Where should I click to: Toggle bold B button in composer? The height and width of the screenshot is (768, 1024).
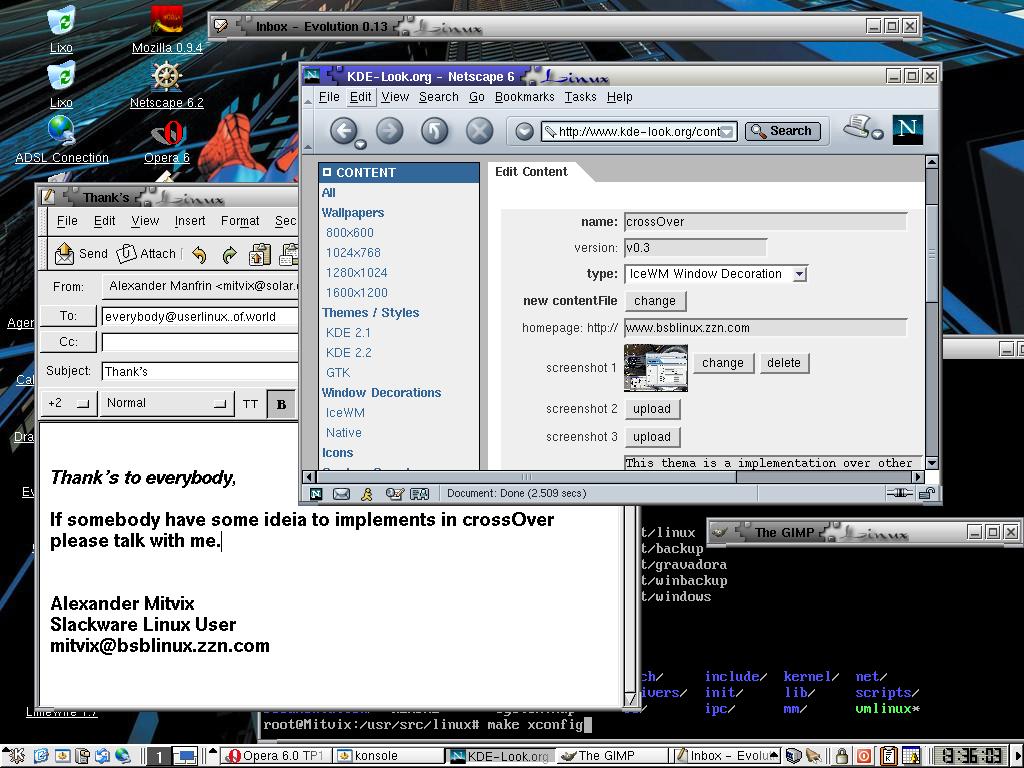click(281, 404)
